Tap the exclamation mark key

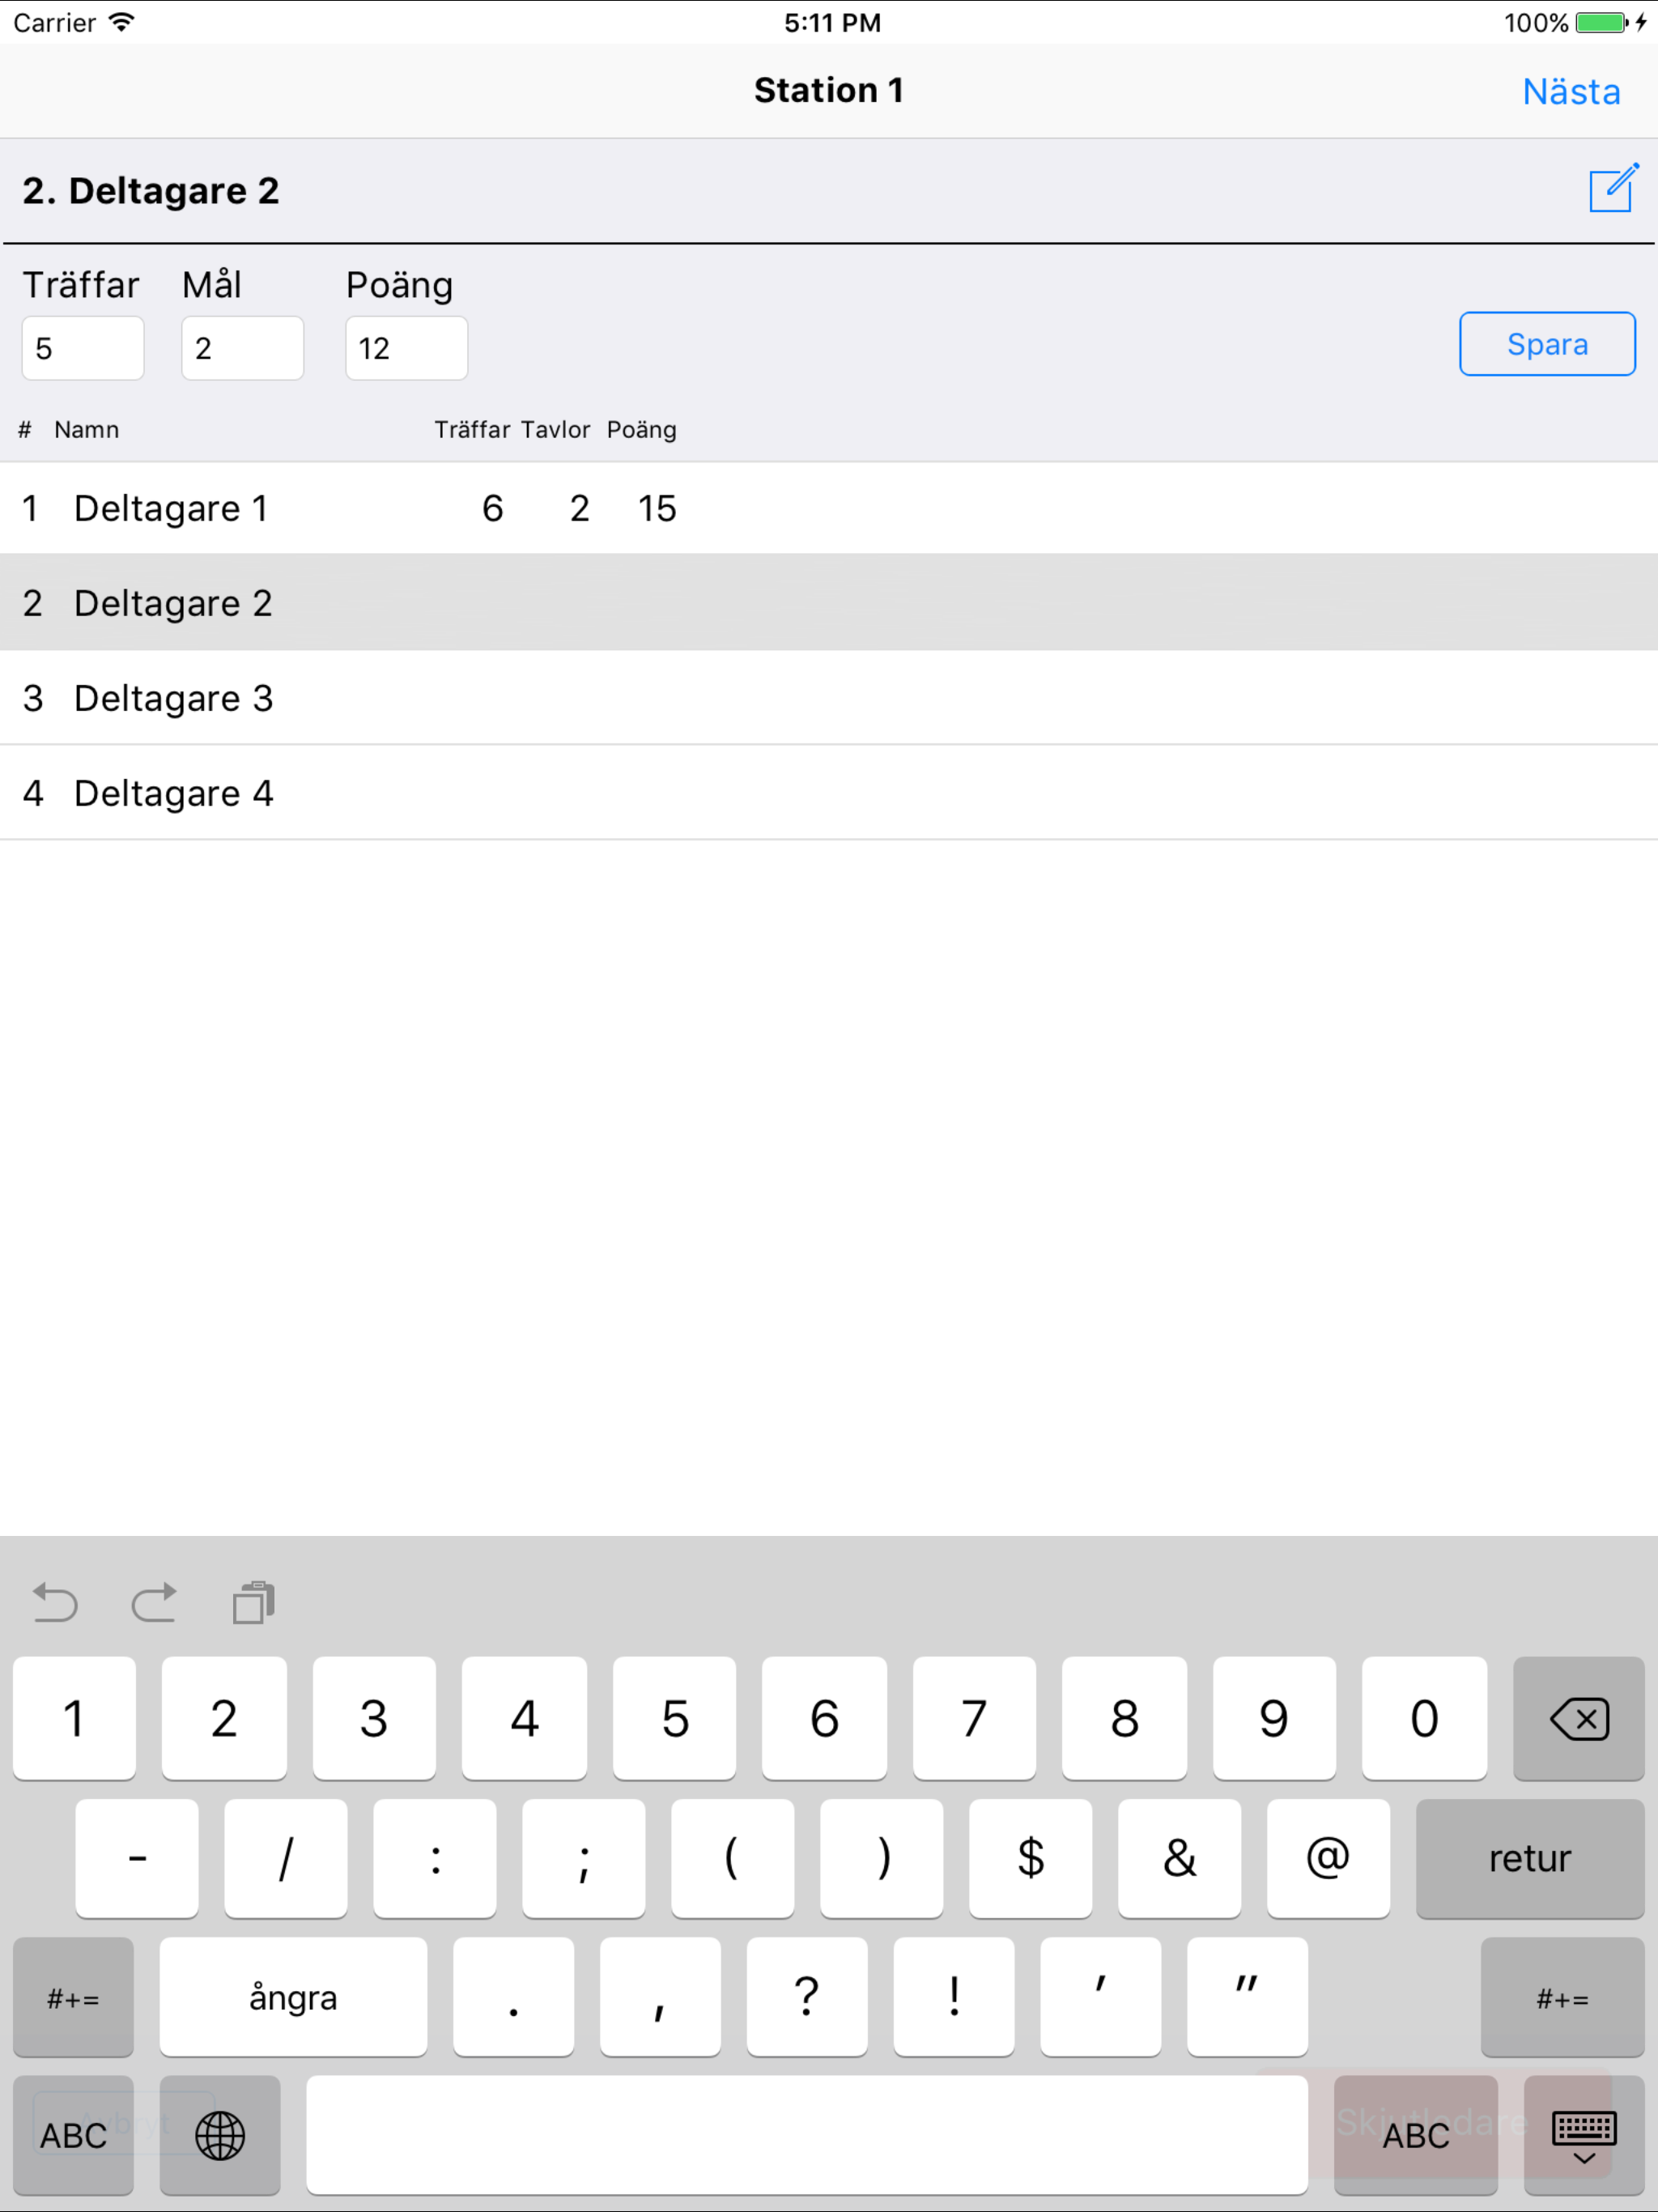point(954,1997)
